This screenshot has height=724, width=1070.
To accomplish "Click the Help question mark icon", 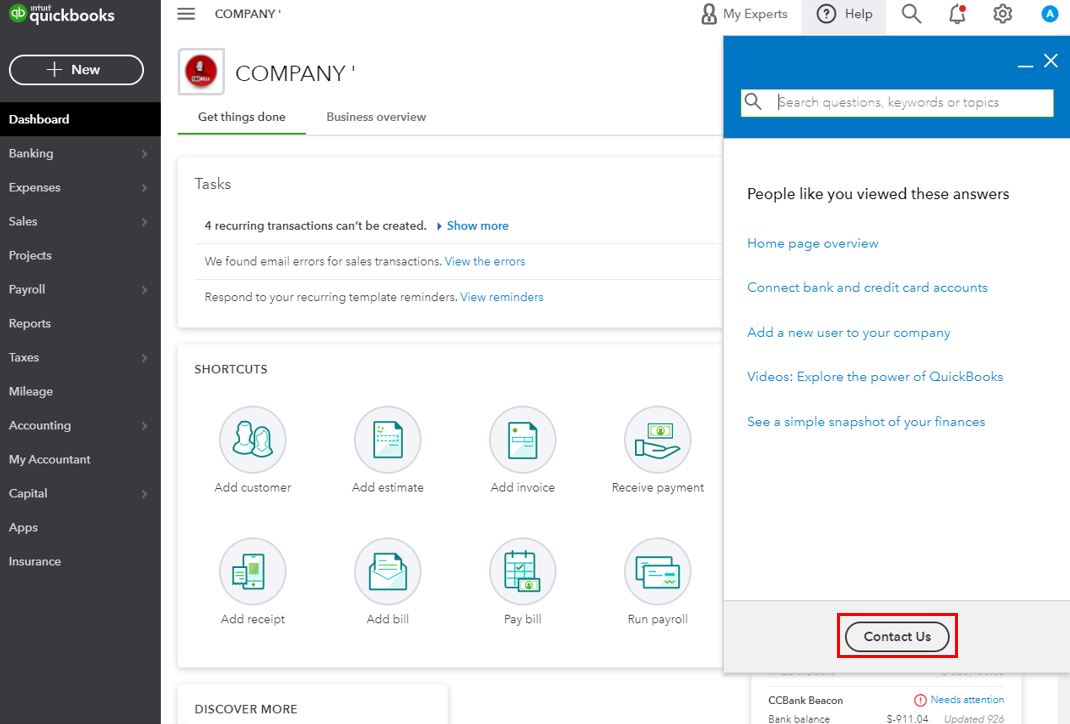I will pos(826,14).
